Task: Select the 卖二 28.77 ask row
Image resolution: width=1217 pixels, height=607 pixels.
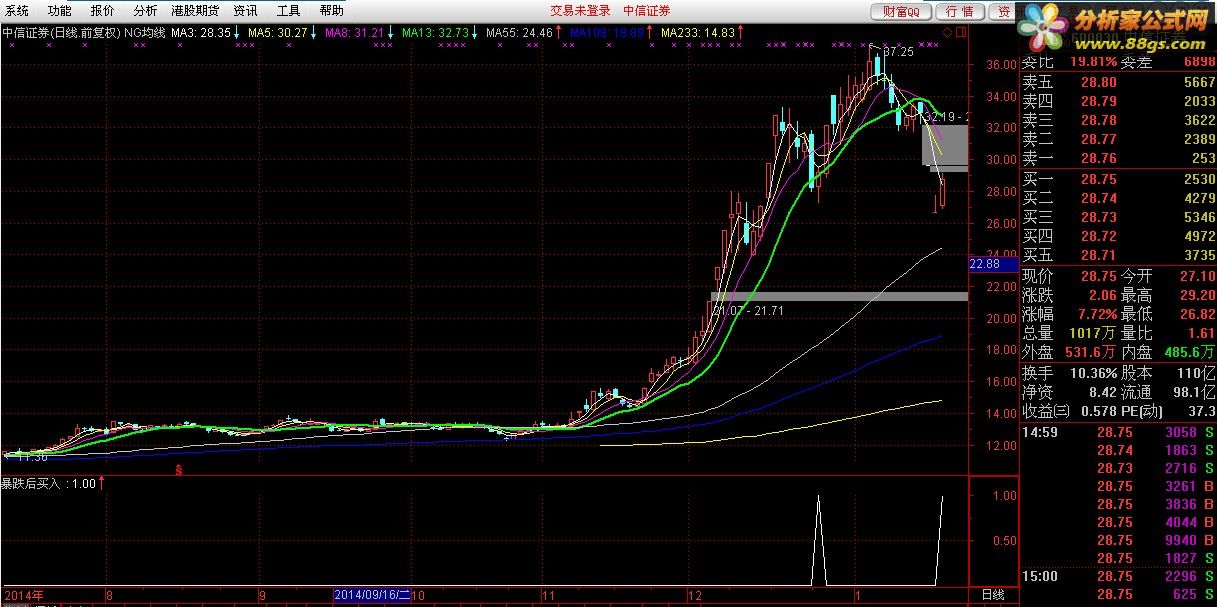Action: 1118,140
